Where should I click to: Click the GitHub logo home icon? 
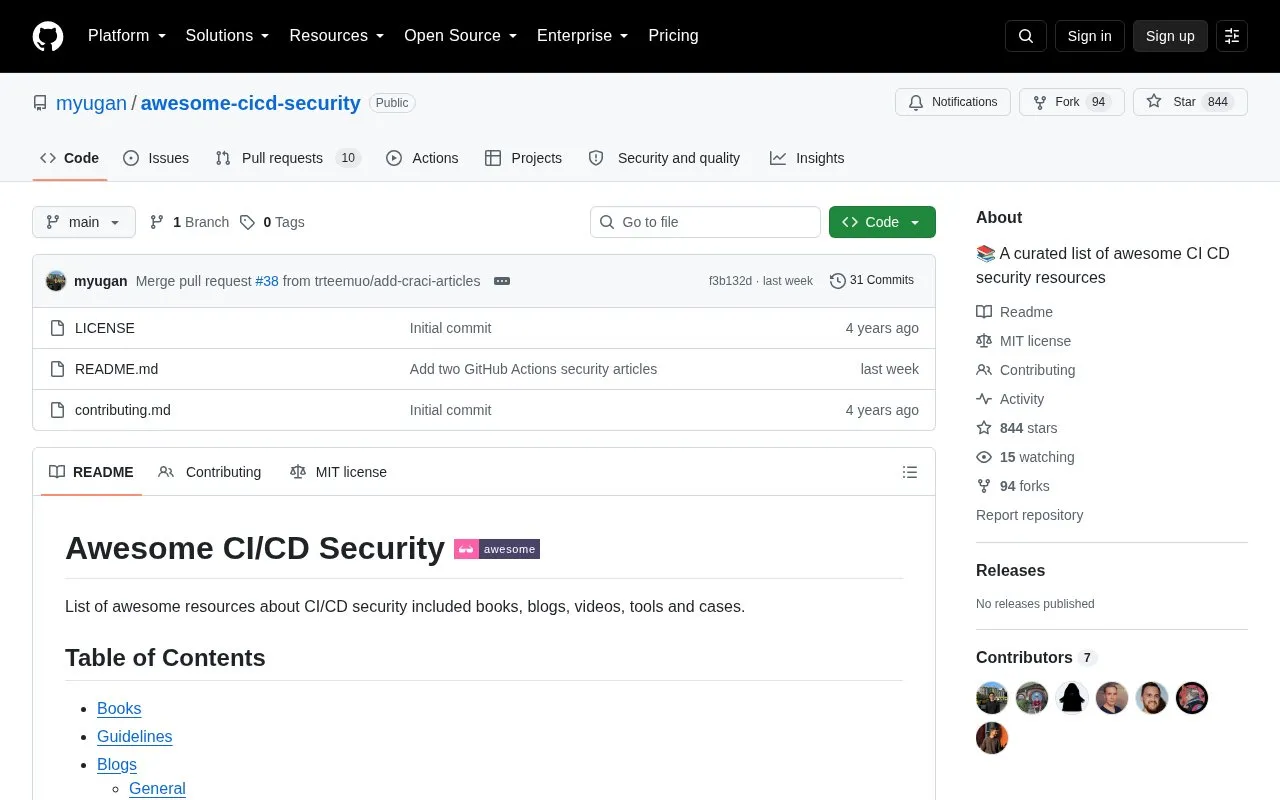[48, 36]
